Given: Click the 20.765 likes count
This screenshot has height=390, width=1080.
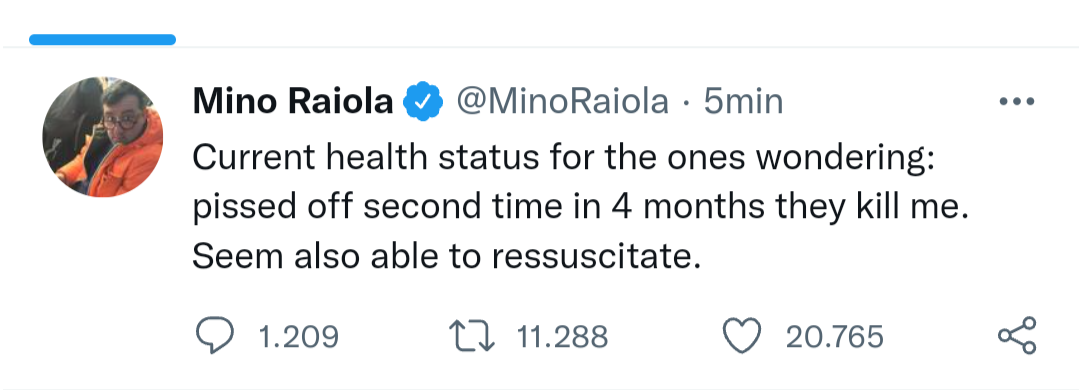Looking at the screenshot, I should click(x=834, y=337).
